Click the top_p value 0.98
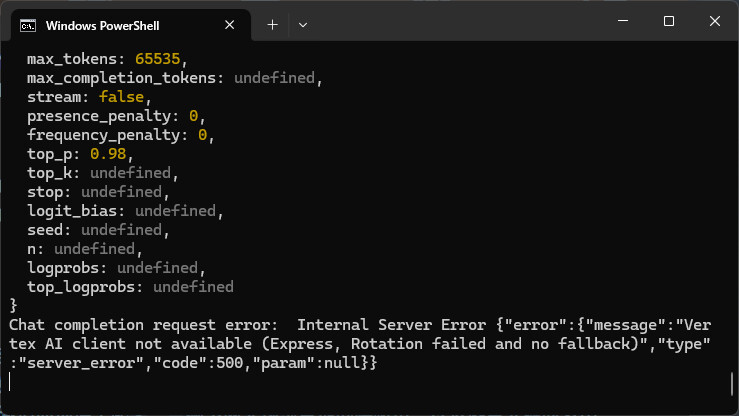This screenshot has width=739, height=416. [111, 154]
